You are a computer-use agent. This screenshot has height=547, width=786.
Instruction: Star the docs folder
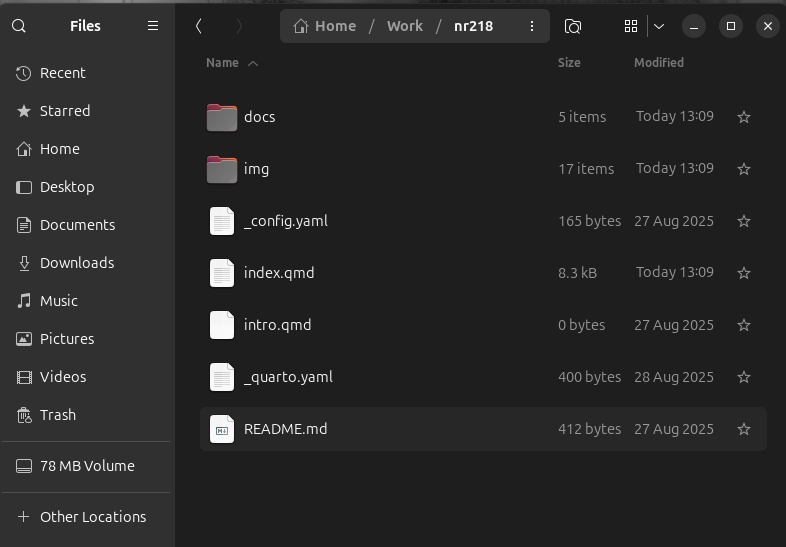(744, 117)
